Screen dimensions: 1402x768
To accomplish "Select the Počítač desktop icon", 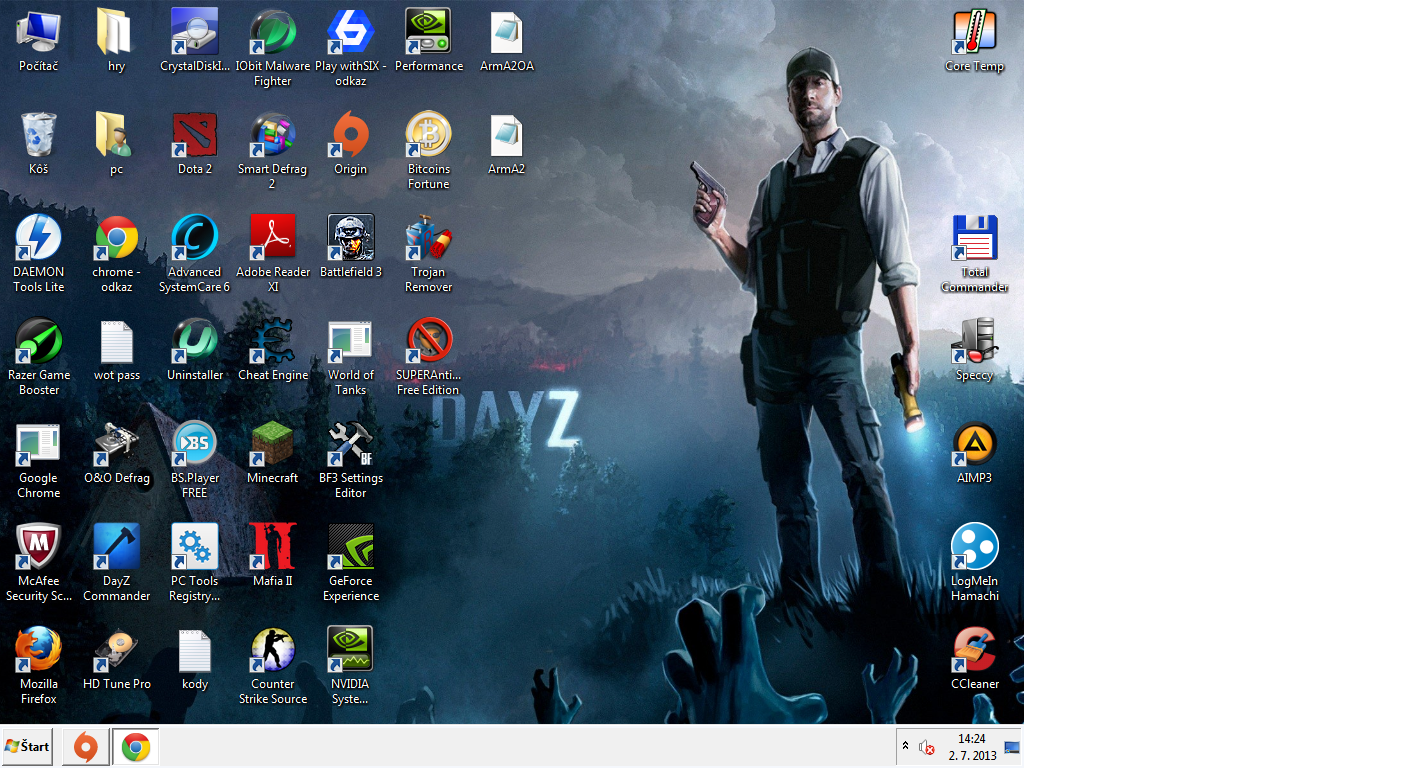I will click(x=38, y=41).
